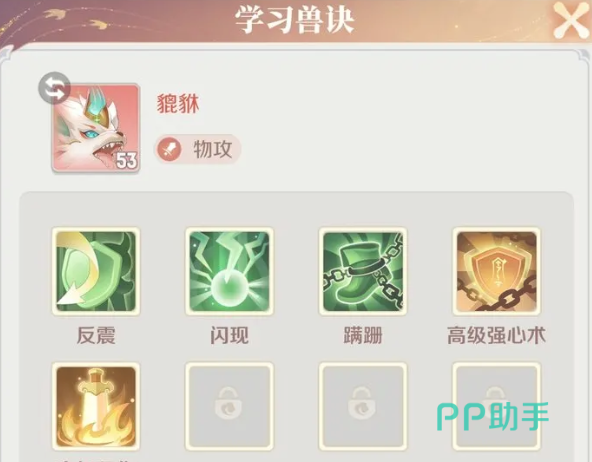The height and width of the screenshot is (462, 592).
Task: Close the 学习兽诀 window
Action: pos(571,21)
